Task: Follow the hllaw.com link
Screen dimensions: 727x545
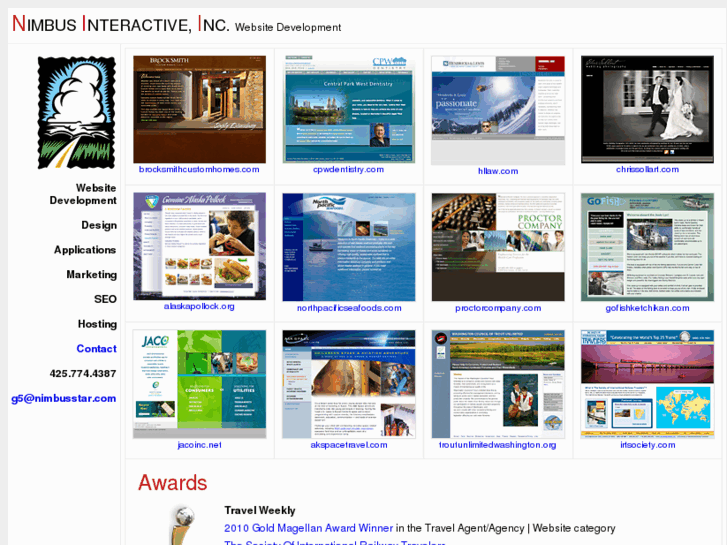Action: tap(498, 171)
